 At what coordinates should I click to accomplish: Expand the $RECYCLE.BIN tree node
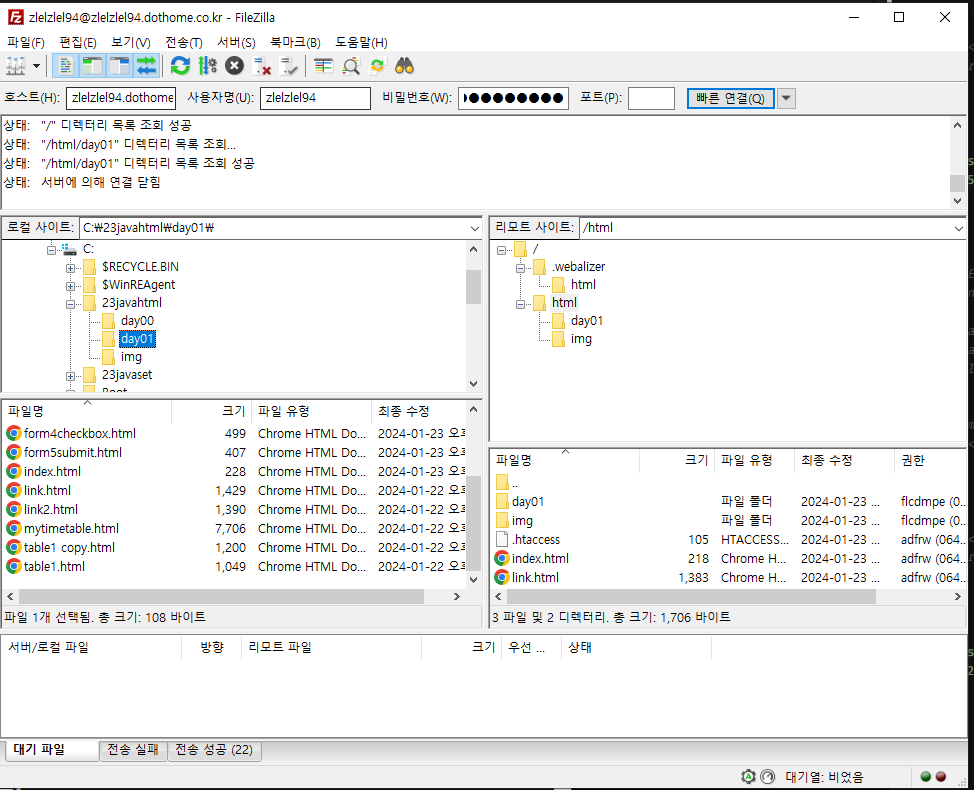coord(70,268)
